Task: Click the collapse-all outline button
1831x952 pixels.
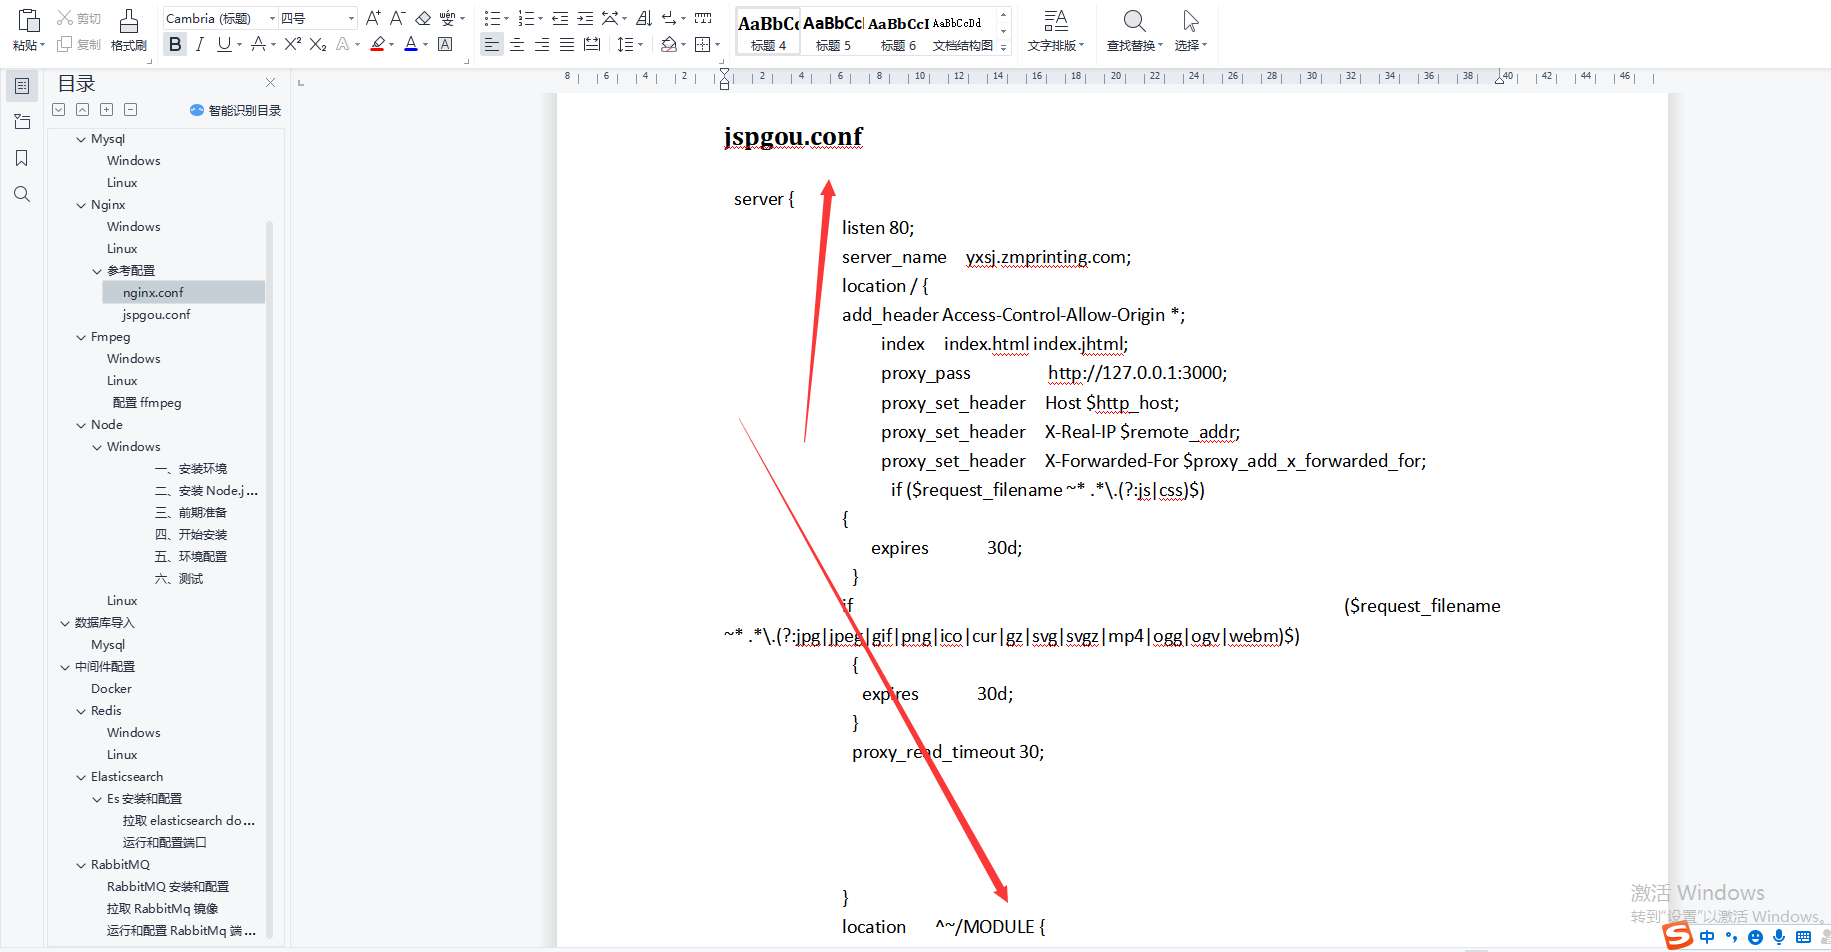Action: point(83,110)
